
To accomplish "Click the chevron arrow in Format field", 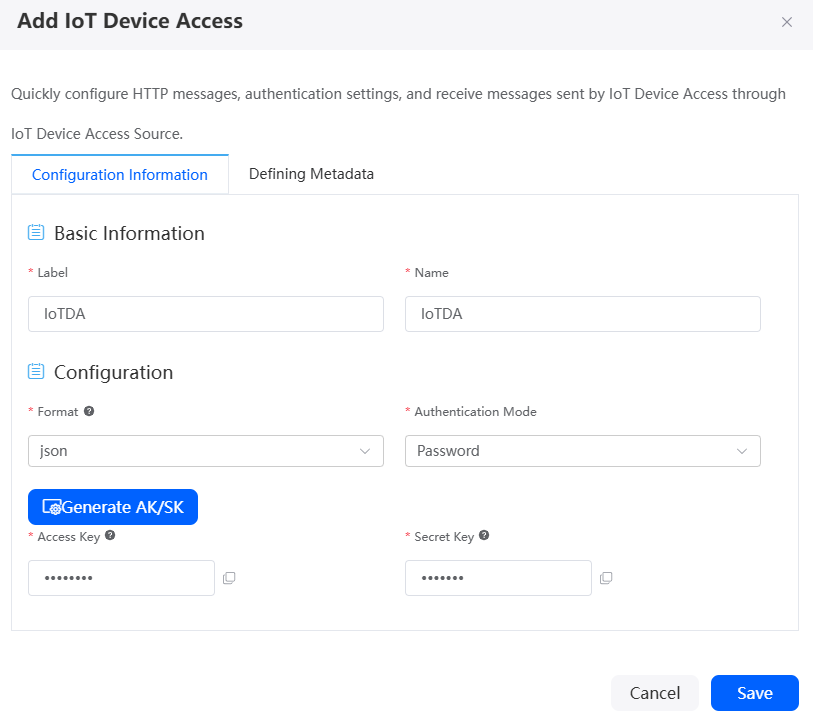I will coord(365,451).
